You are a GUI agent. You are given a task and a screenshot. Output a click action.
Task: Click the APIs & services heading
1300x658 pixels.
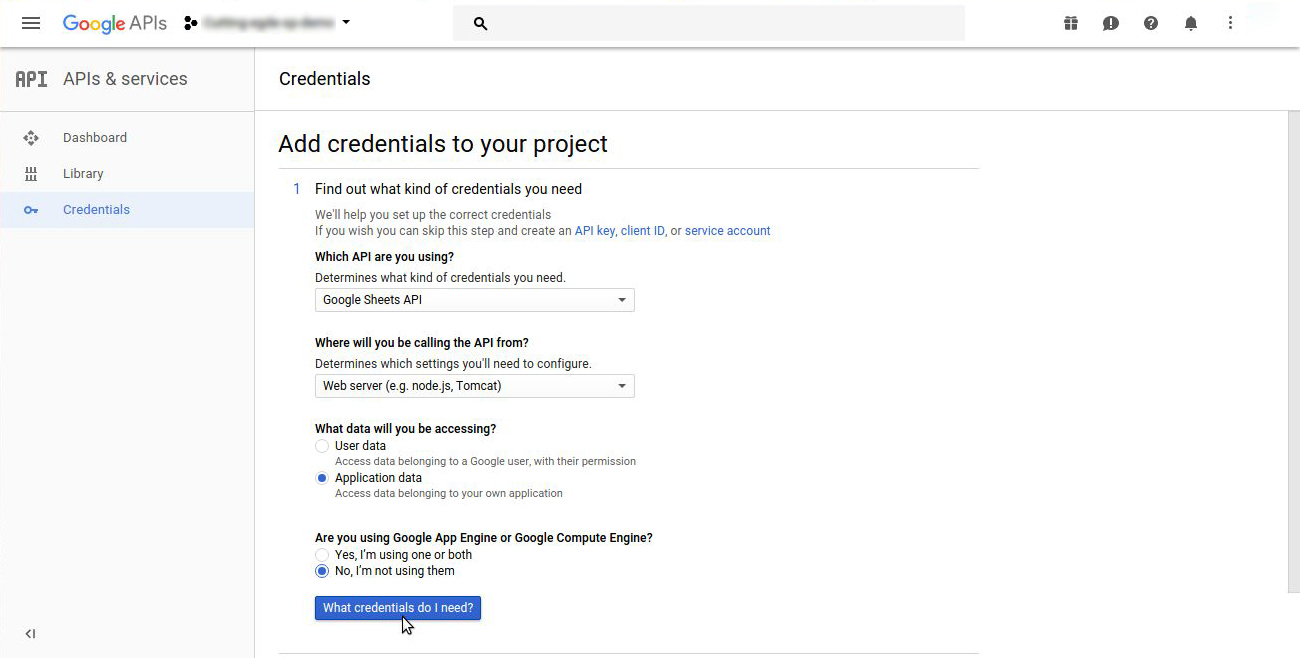tap(125, 79)
